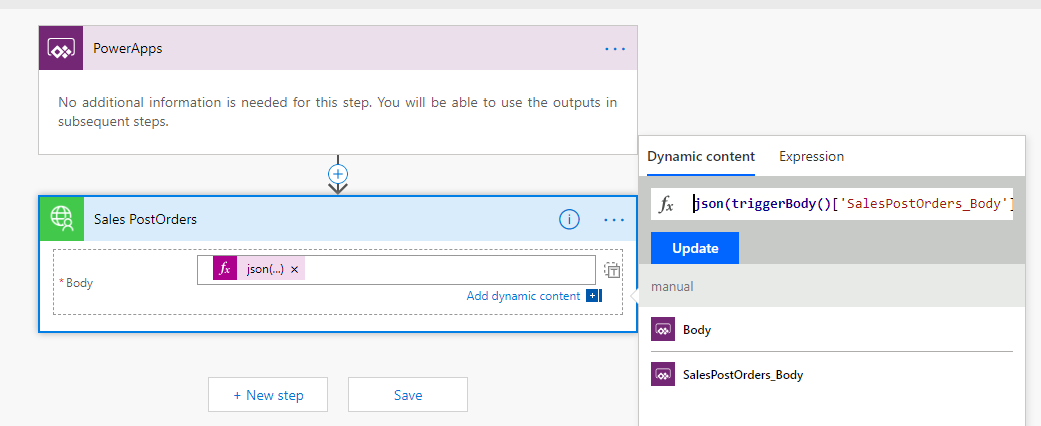Viewport: 1041px width, 426px height.
Task: Show Sales PostOrders info icon details
Action: pyautogui.click(x=569, y=219)
